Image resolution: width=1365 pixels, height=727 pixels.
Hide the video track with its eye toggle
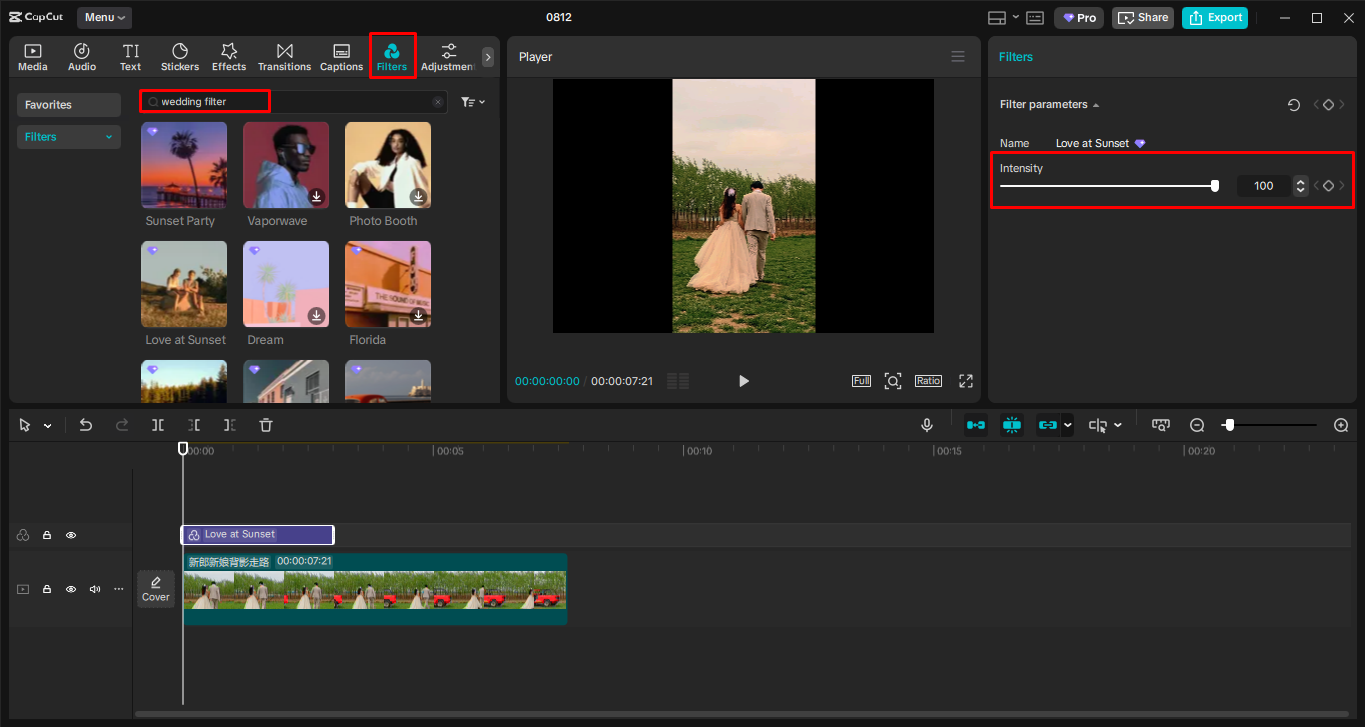point(70,589)
